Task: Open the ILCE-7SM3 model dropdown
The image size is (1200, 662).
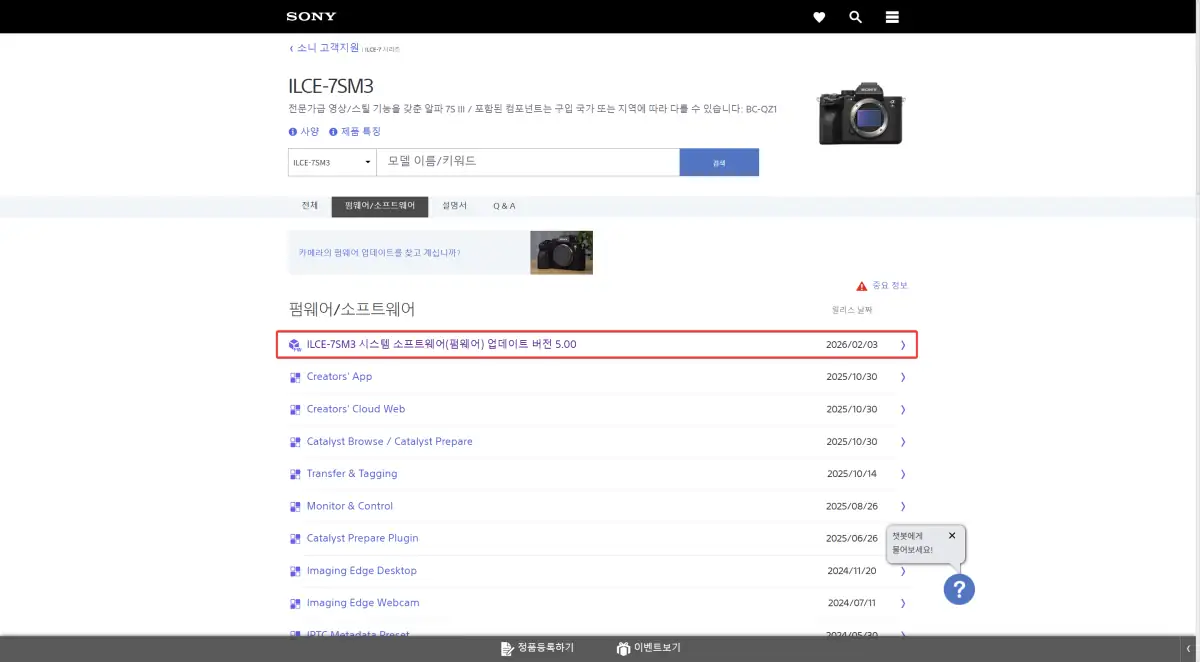Action: [331, 162]
